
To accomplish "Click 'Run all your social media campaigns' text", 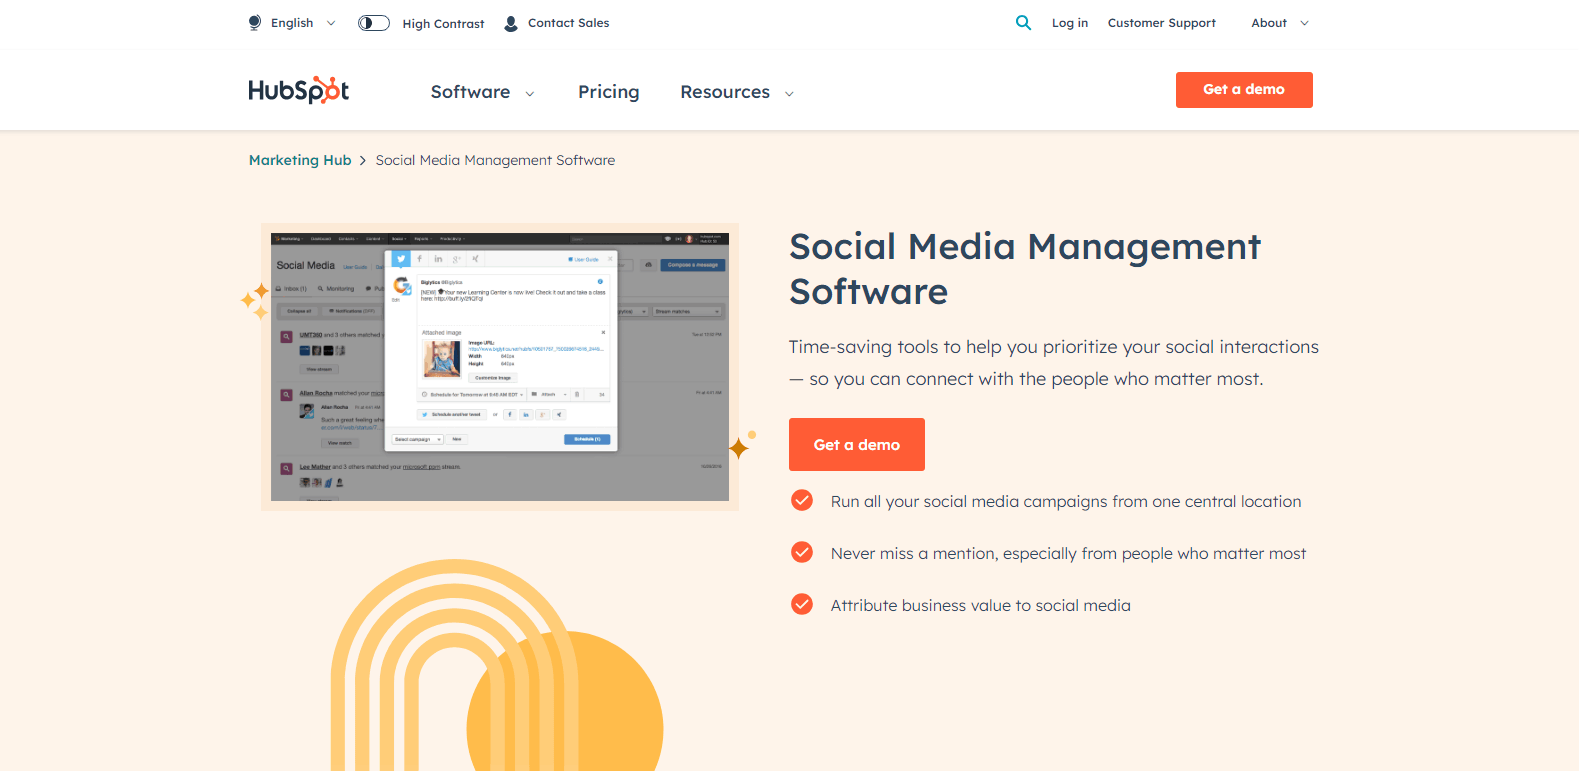I will (x=1066, y=501).
